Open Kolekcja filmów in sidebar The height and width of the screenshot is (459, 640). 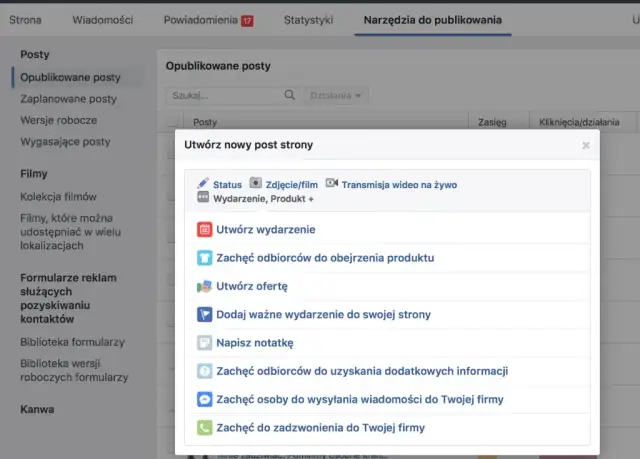coord(58,197)
